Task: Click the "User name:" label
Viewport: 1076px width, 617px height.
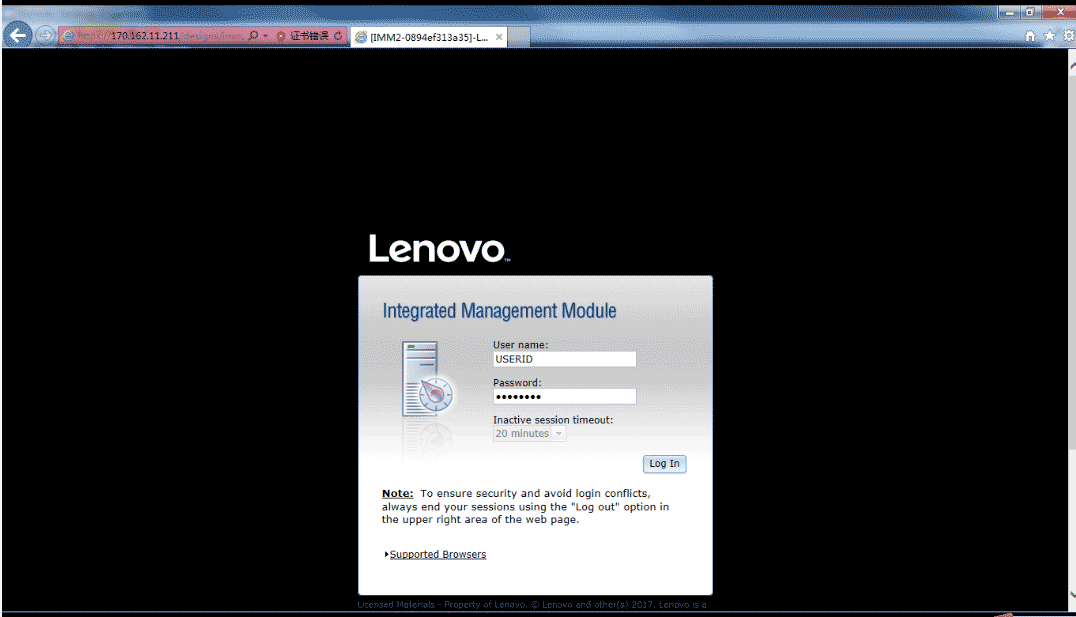Action: point(520,345)
